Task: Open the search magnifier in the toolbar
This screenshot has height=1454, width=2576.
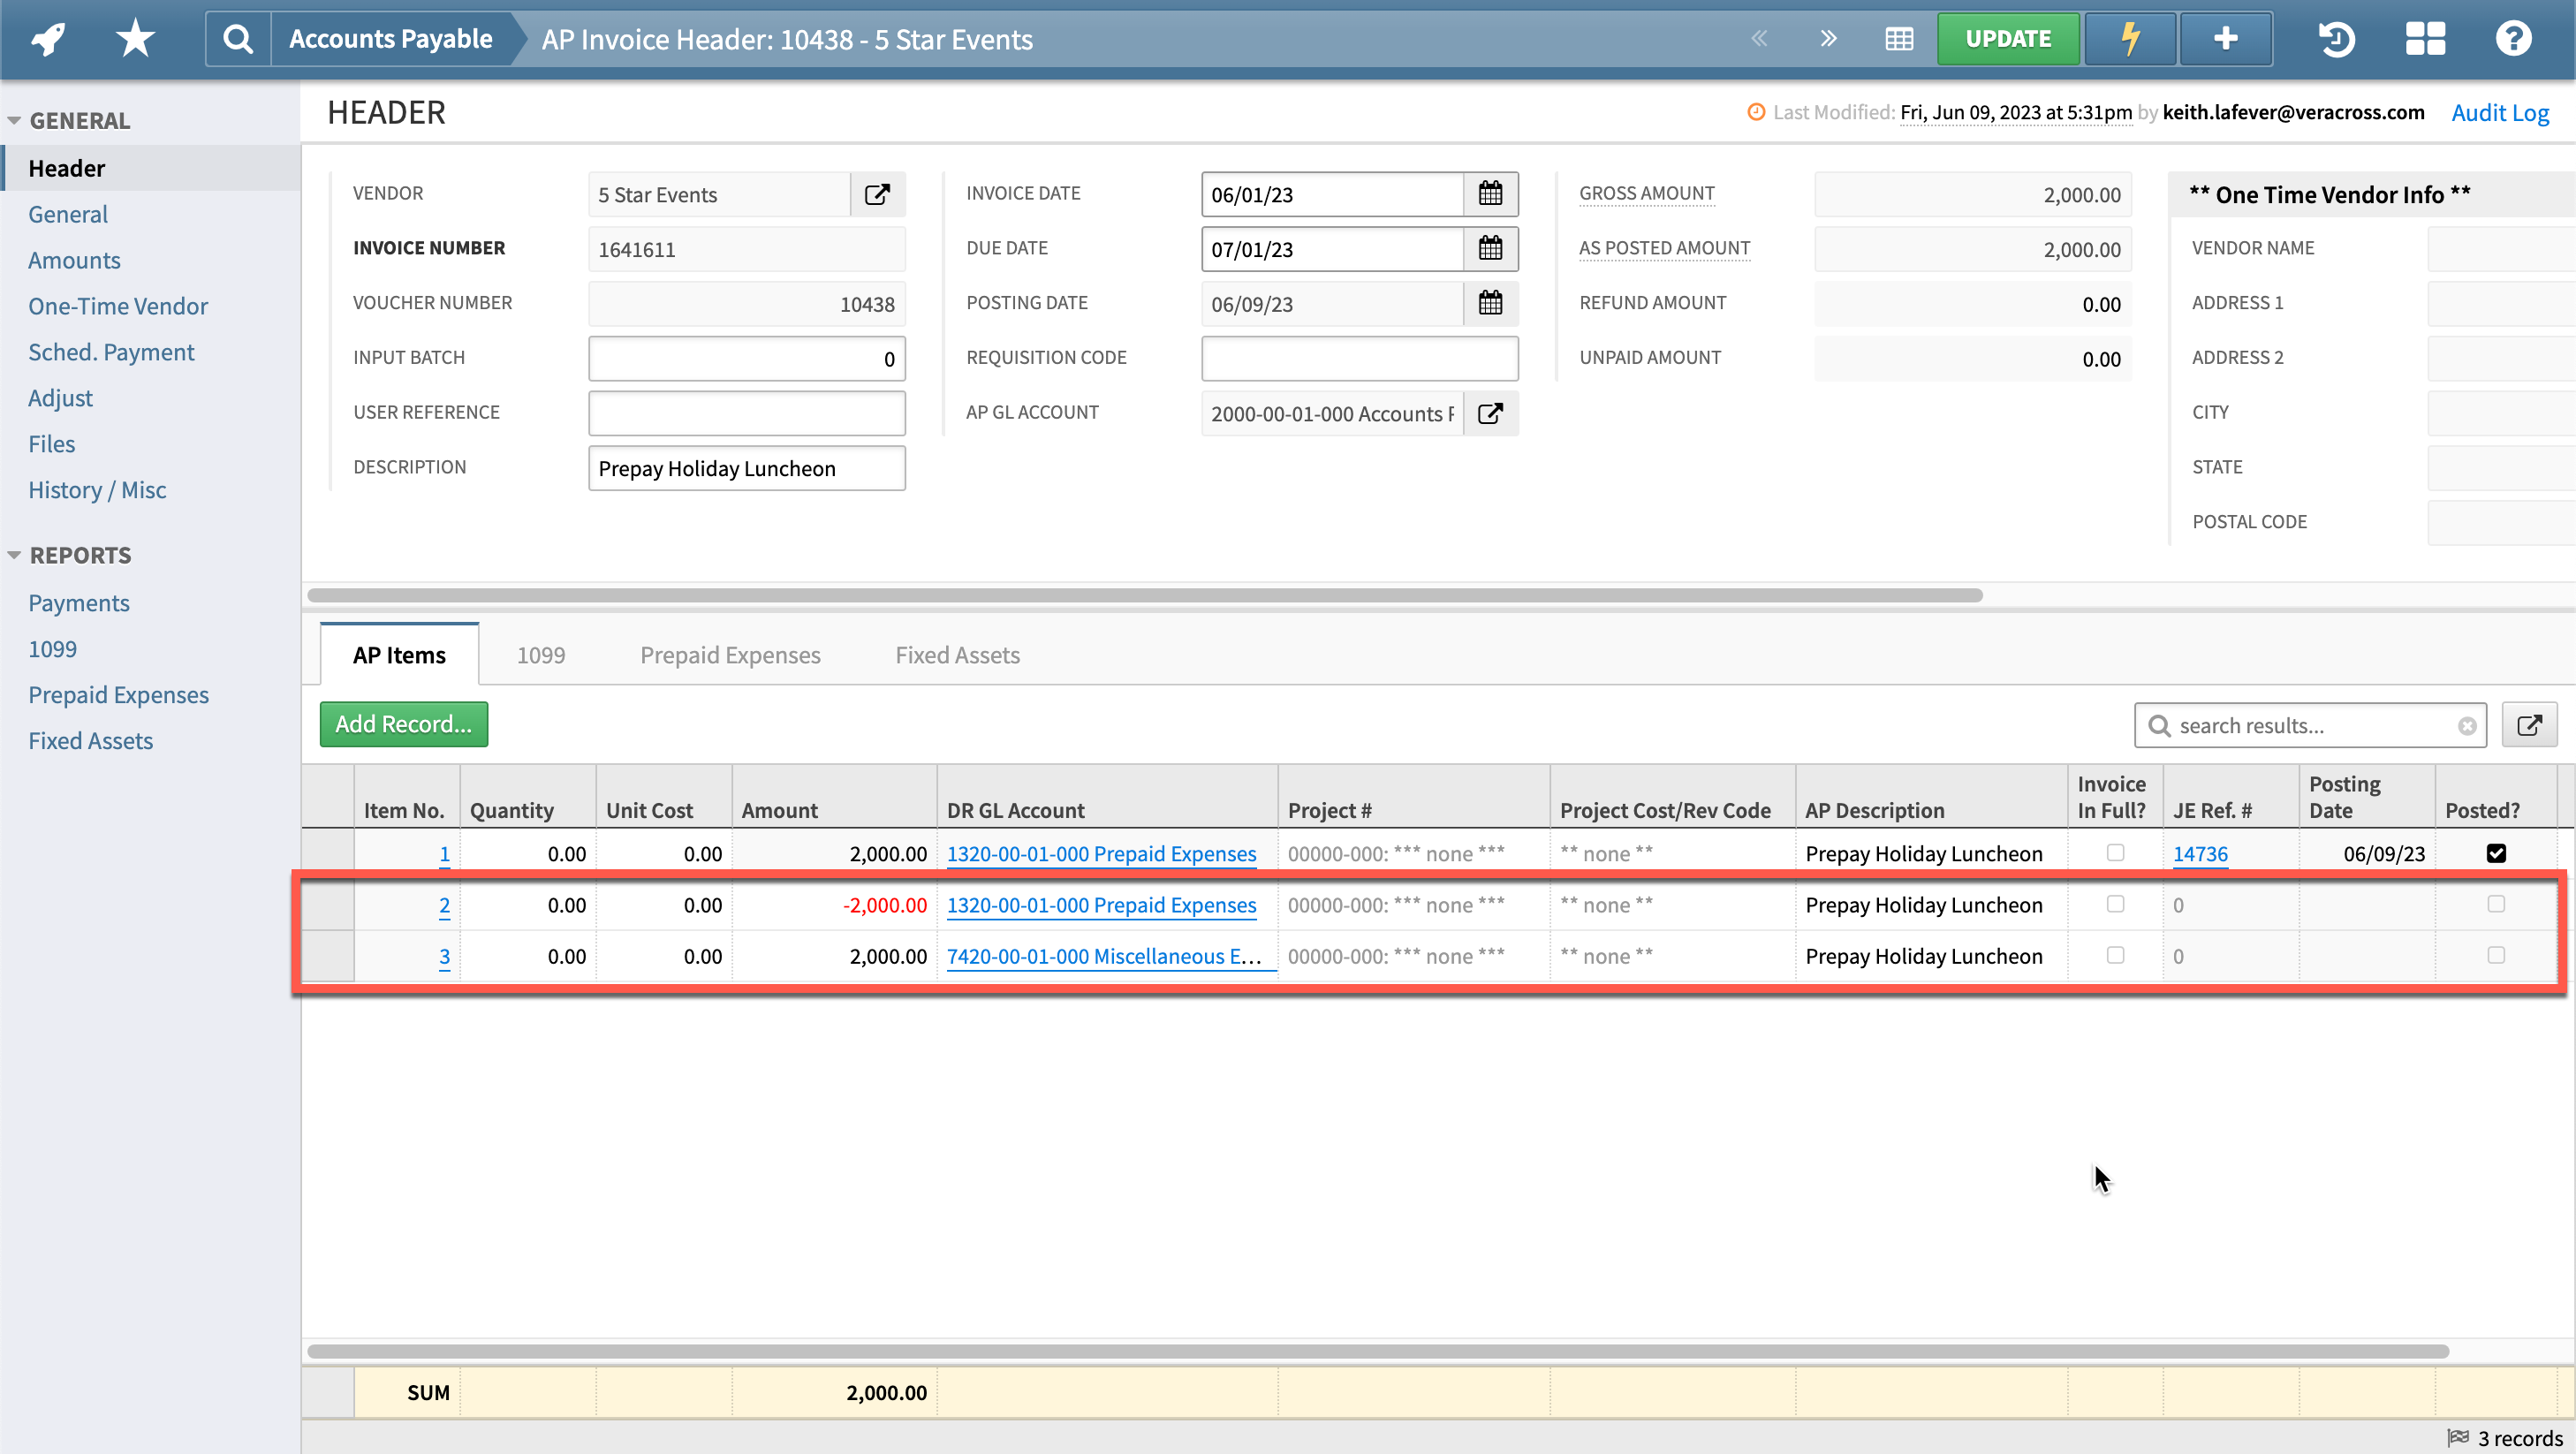Action: (237, 38)
